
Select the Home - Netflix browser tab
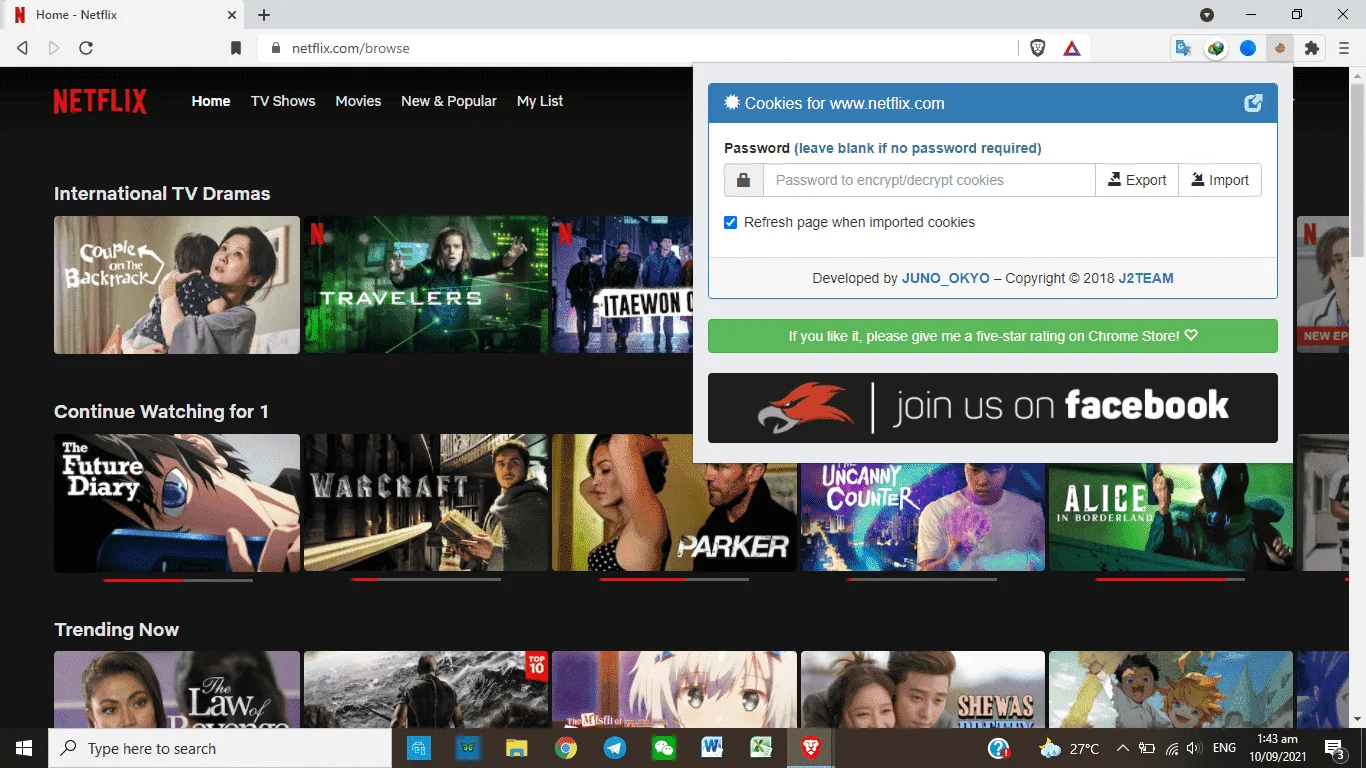(x=123, y=16)
